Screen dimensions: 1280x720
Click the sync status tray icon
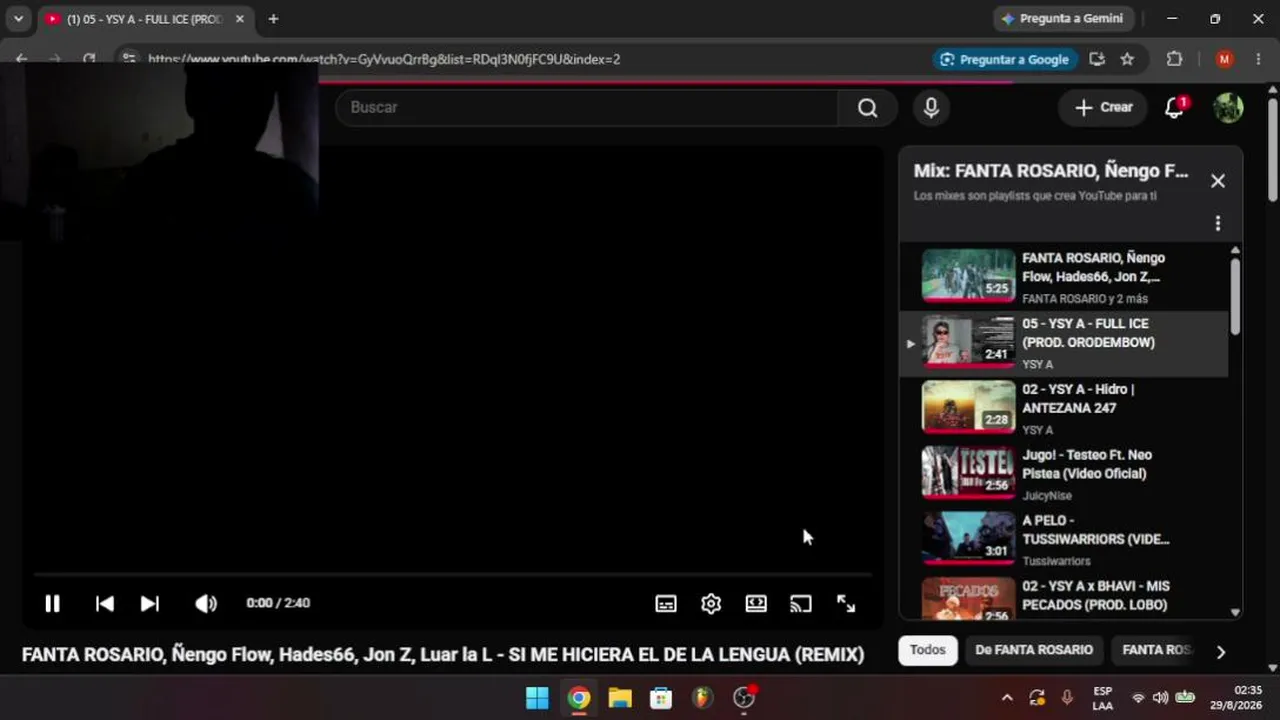(x=1037, y=698)
